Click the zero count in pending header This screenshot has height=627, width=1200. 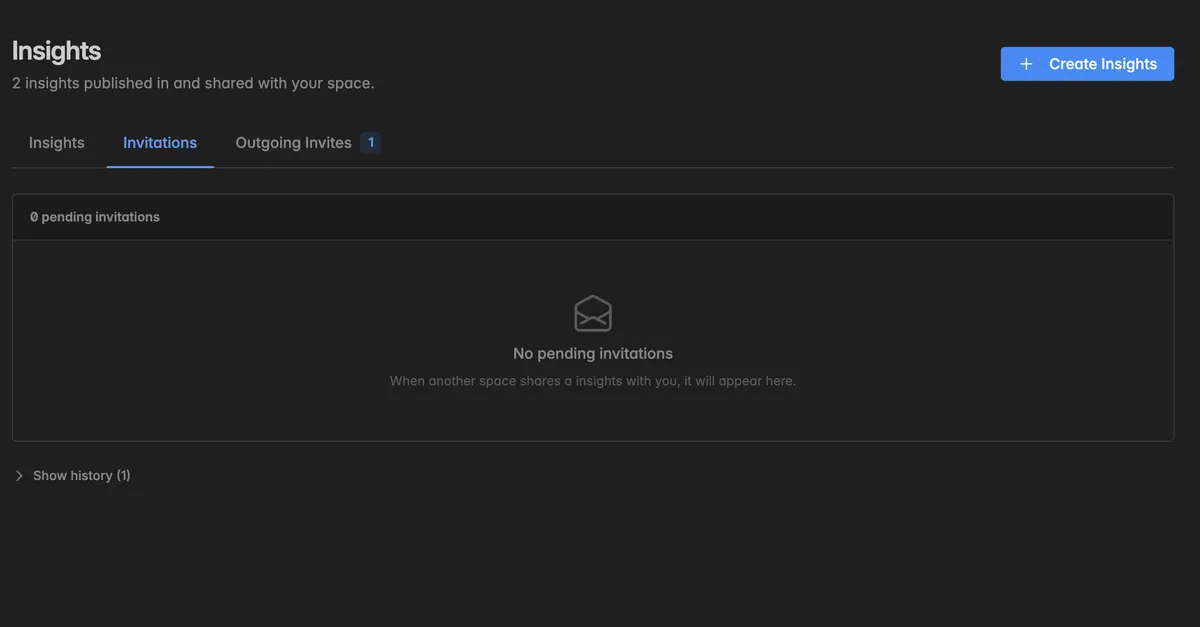[34, 217]
